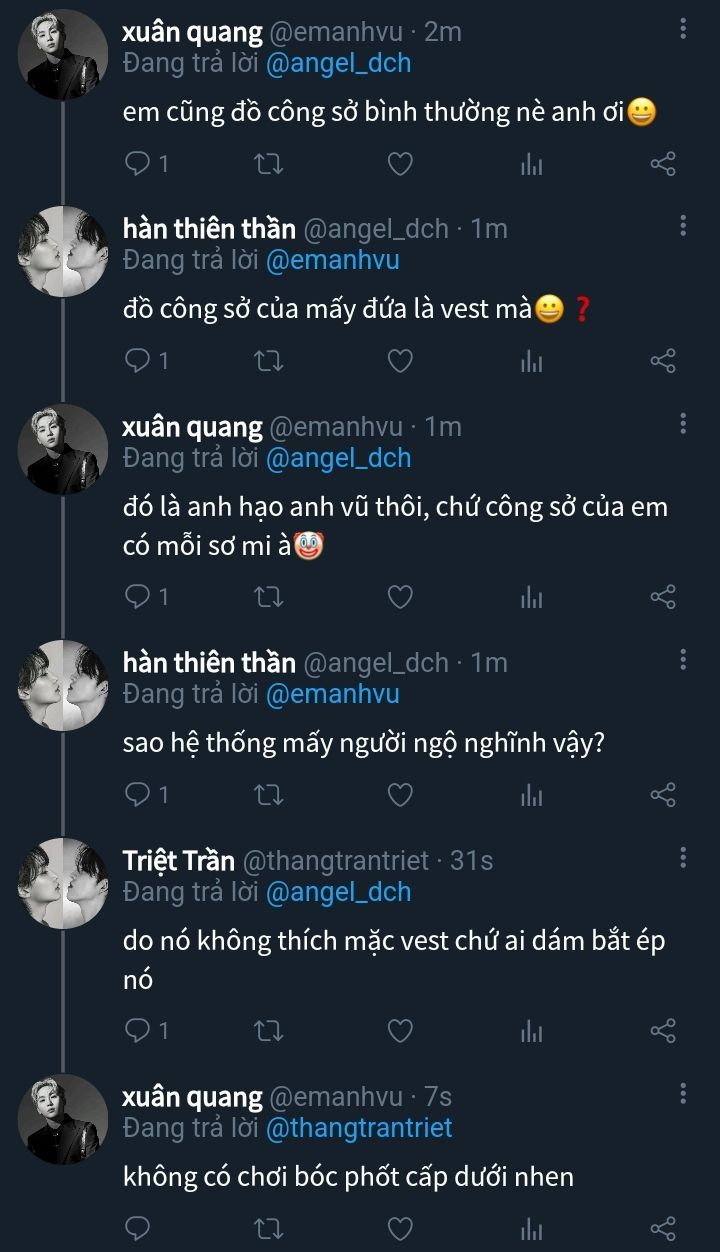This screenshot has height=1252, width=720.
Task: Open xuân quang's avatar on the first tweet
Action: (x=63, y=54)
